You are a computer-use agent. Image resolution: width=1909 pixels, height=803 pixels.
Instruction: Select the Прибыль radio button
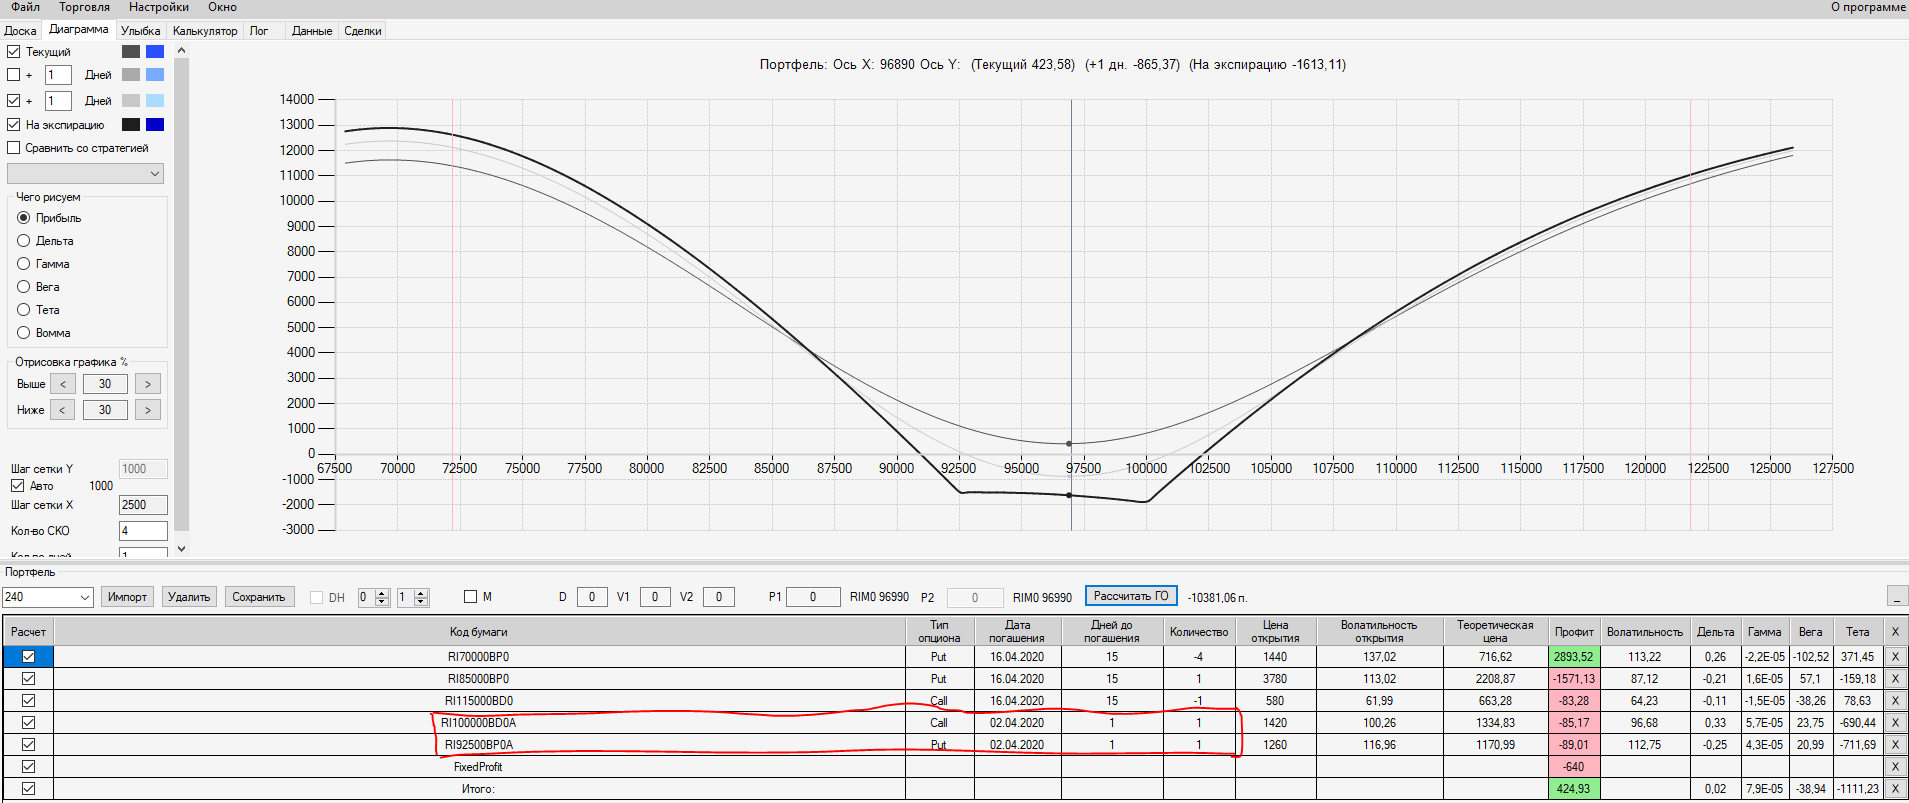click(x=24, y=218)
